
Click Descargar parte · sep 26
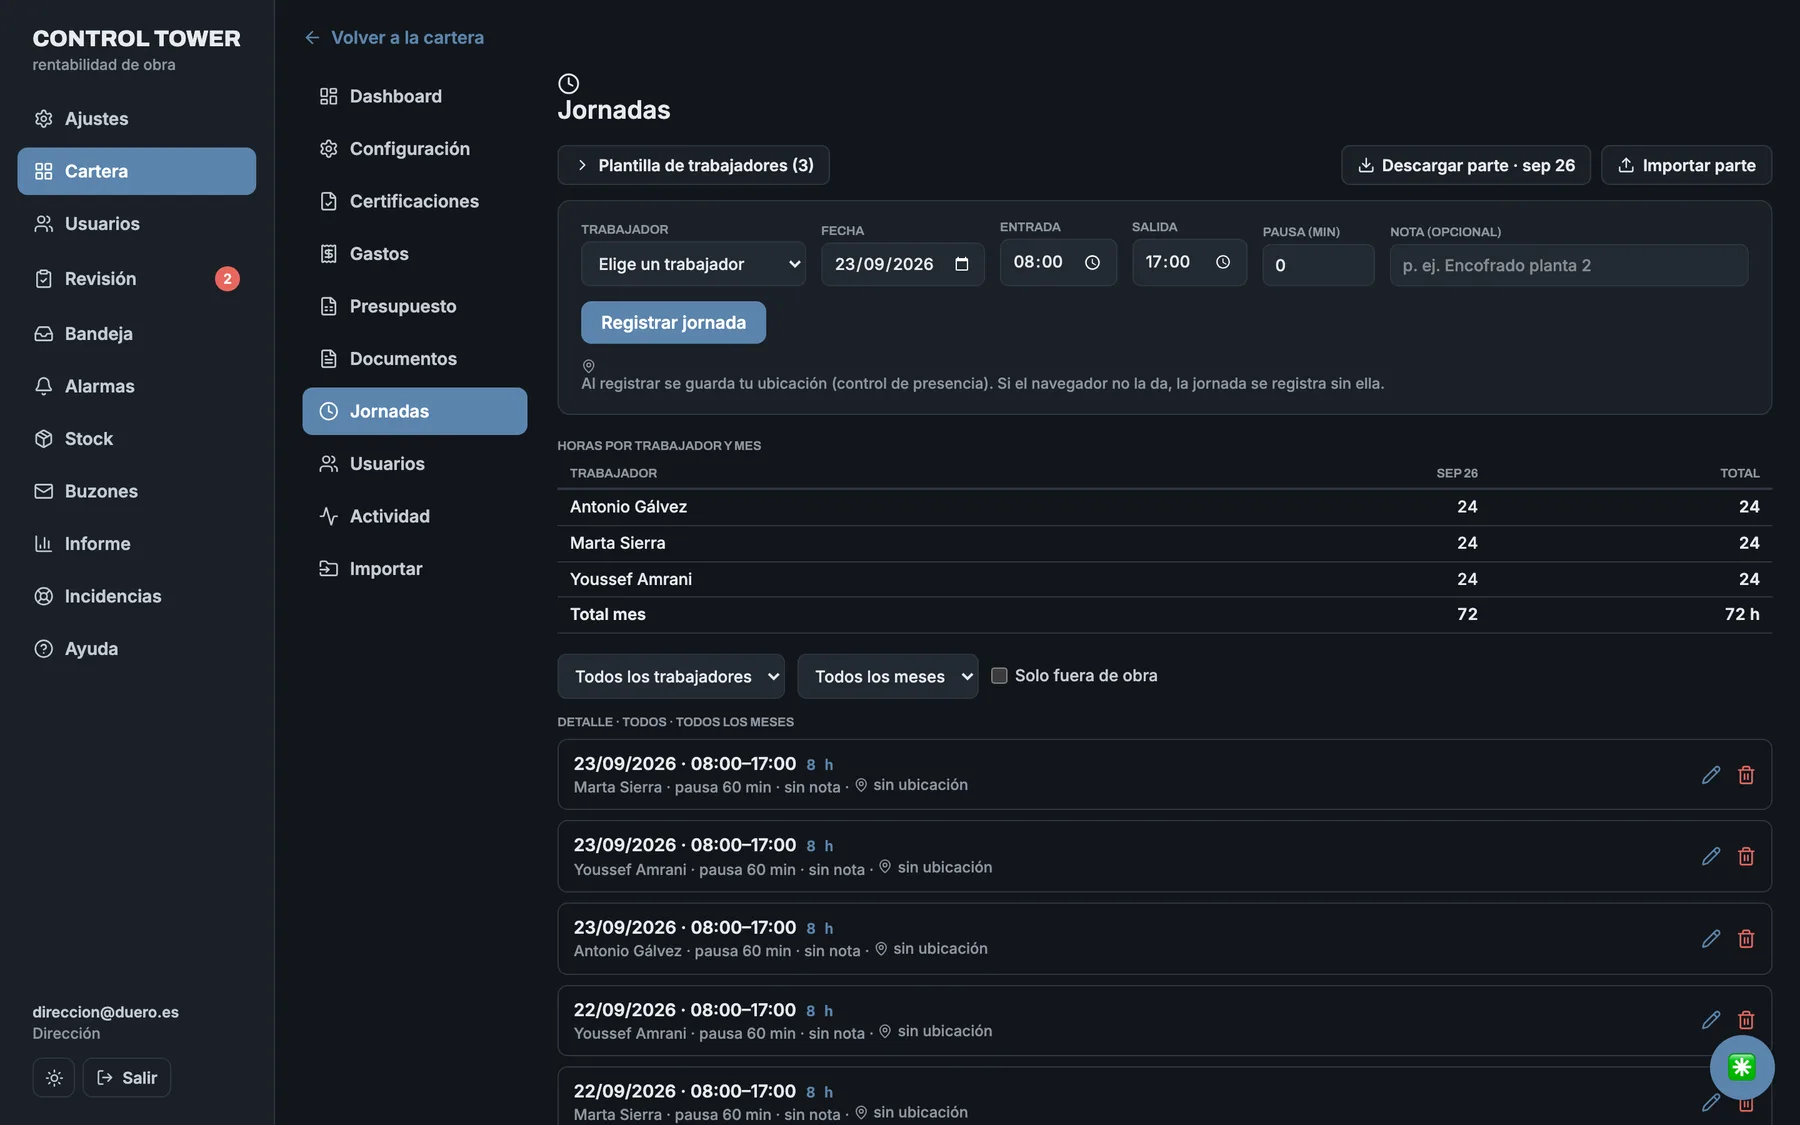(1465, 165)
